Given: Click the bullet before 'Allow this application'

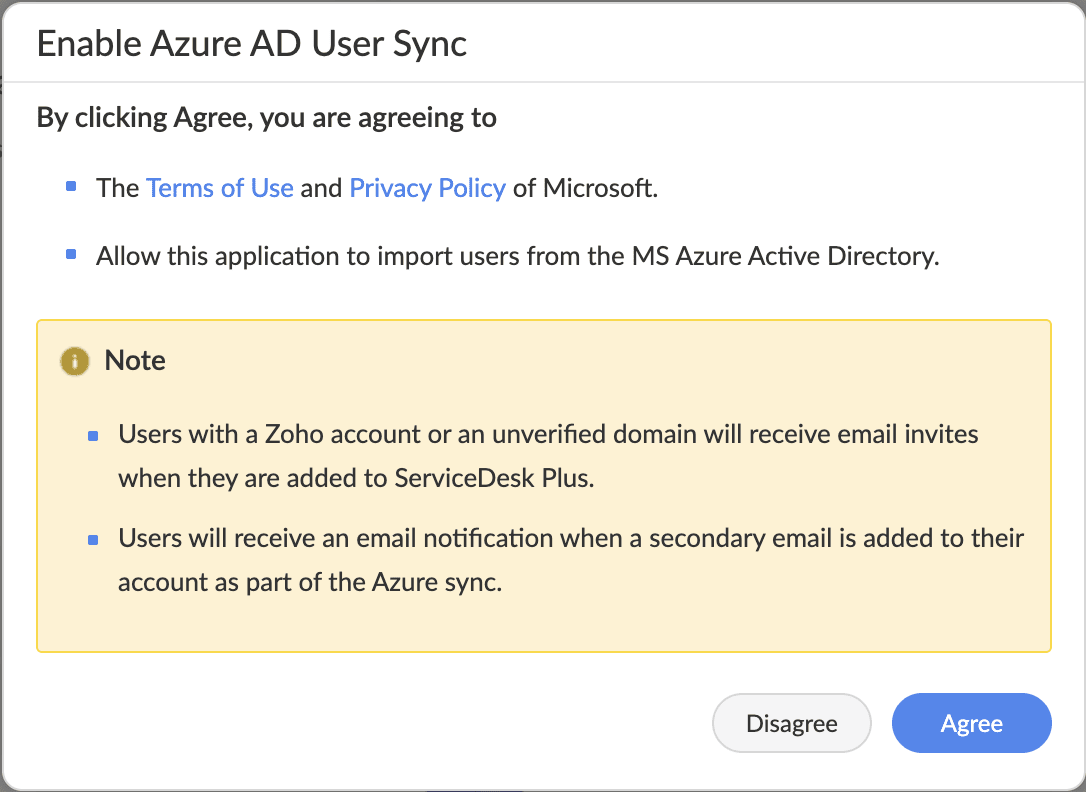Looking at the screenshot, I should pyautogui.click(x=71, y=255).
